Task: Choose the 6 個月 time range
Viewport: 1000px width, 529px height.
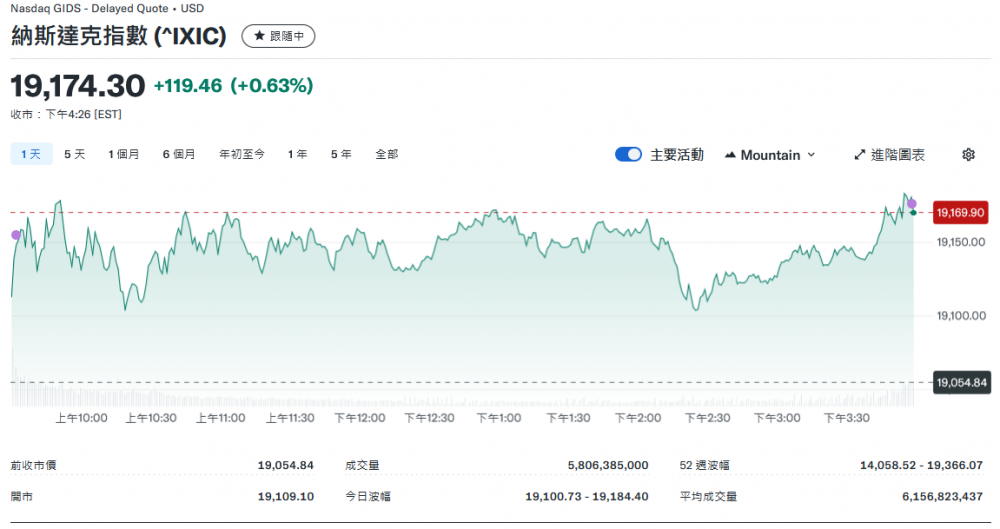Action: 179,154
